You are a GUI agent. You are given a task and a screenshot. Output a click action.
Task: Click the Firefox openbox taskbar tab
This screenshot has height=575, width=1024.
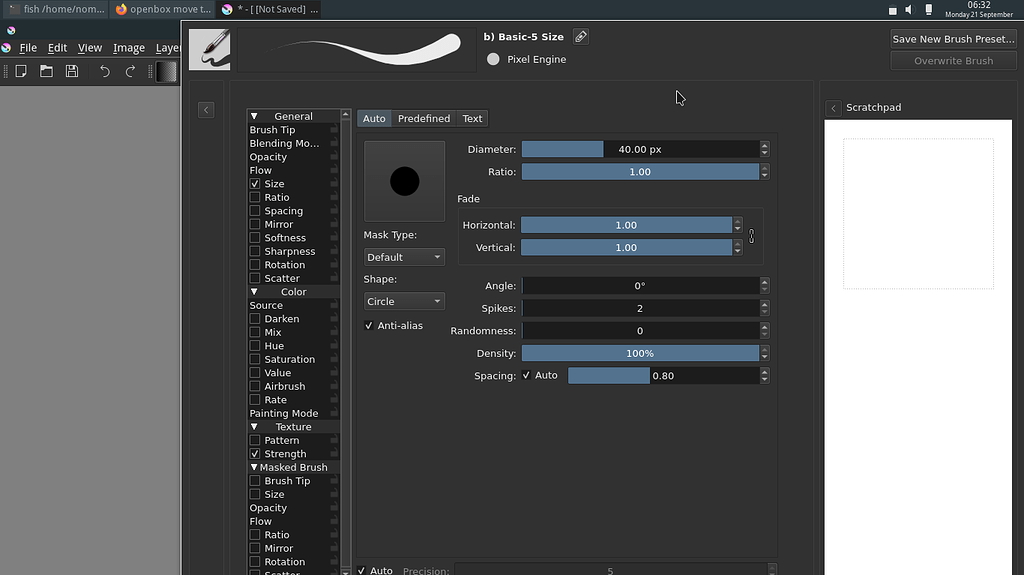163,9
